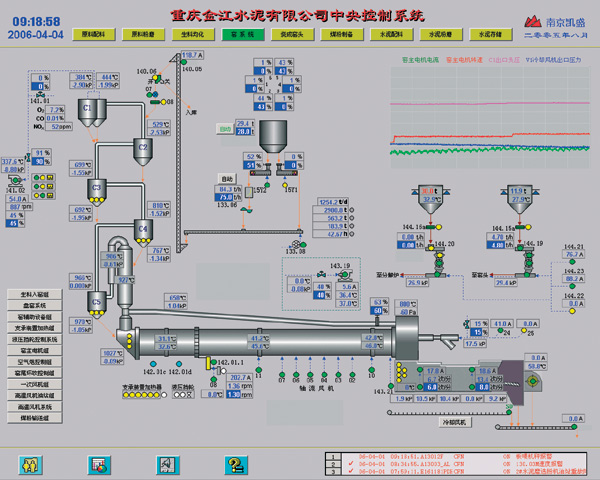Open the user login icon in bottom toolbar

[x=29, y=463]
